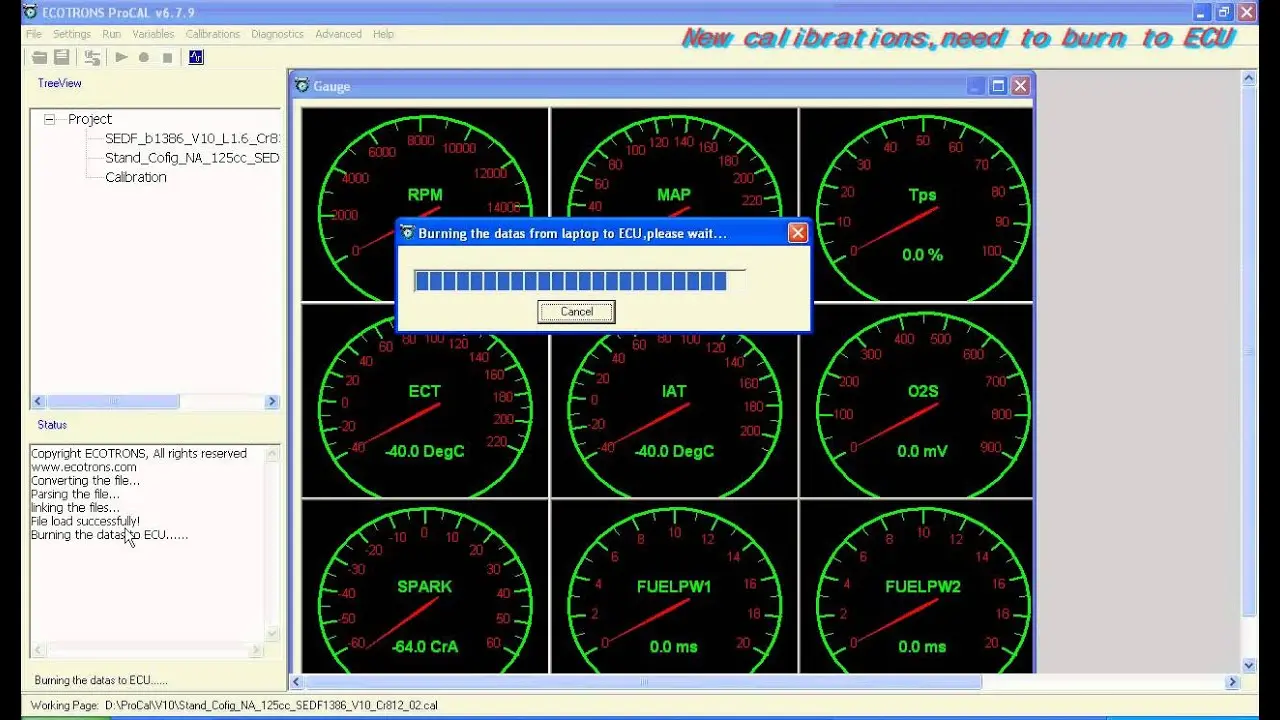Click the stop square toolbar icon

tap(167, 57)
